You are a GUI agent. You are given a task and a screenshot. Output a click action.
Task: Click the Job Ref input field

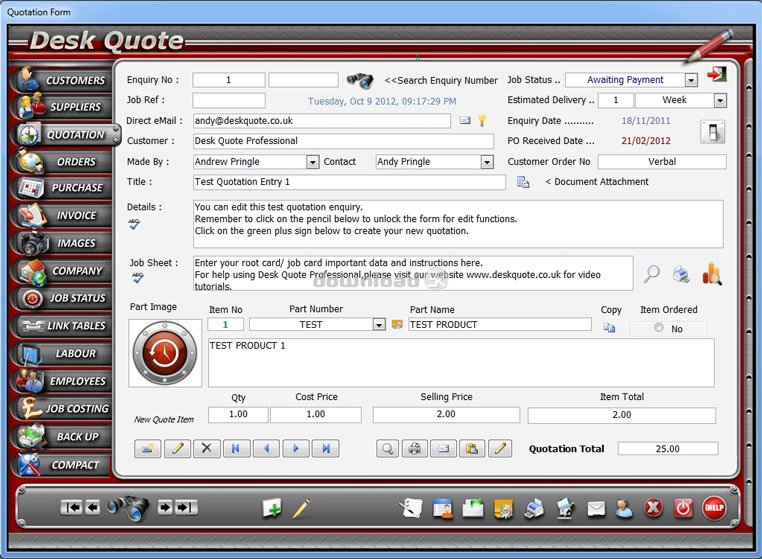(x=229, y=101)
